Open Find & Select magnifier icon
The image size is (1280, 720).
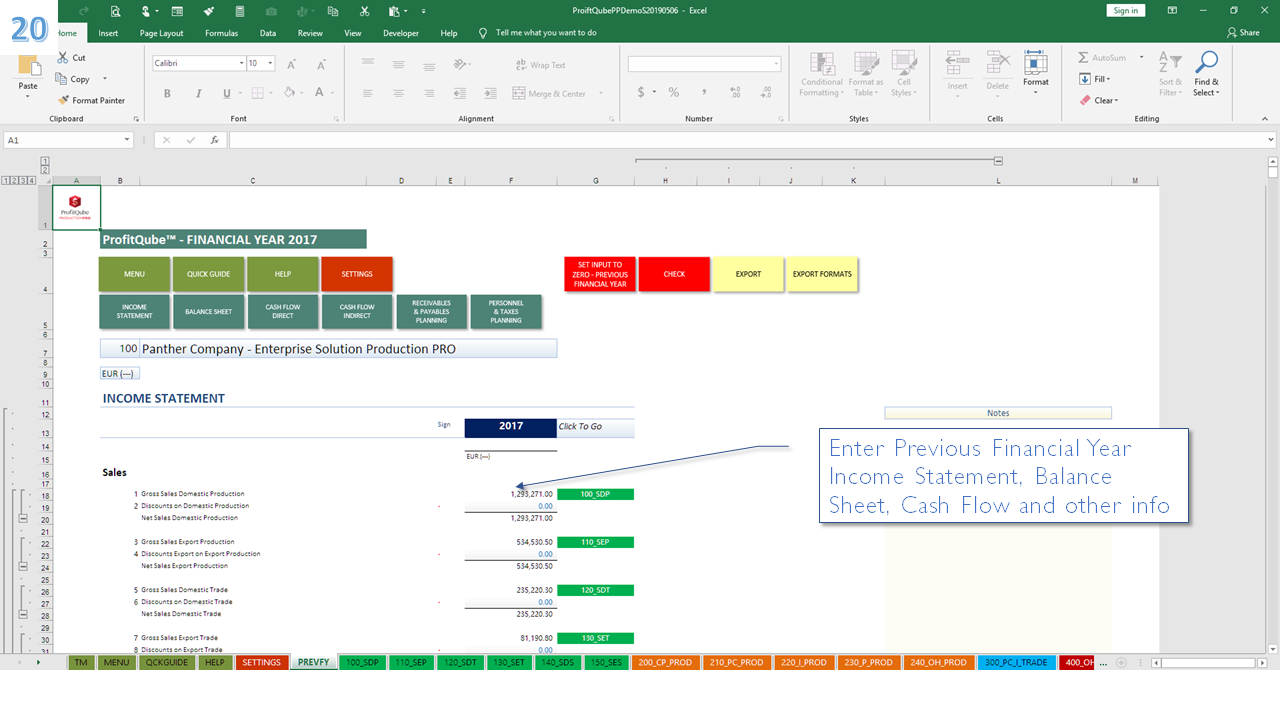click(x=1206, y=63)
